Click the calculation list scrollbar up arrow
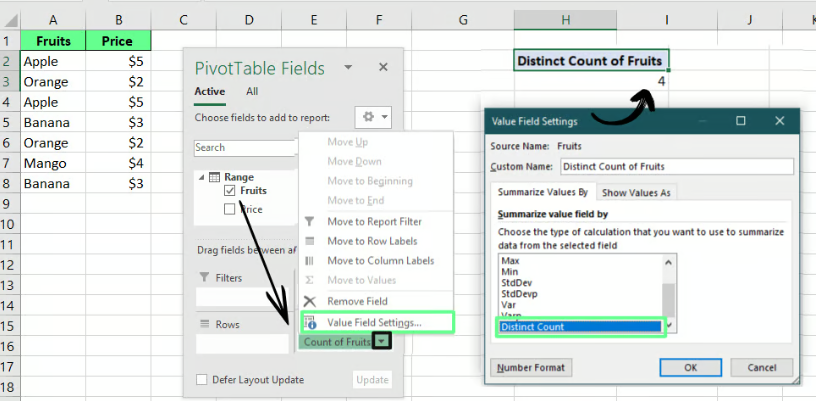 (669, 262)
